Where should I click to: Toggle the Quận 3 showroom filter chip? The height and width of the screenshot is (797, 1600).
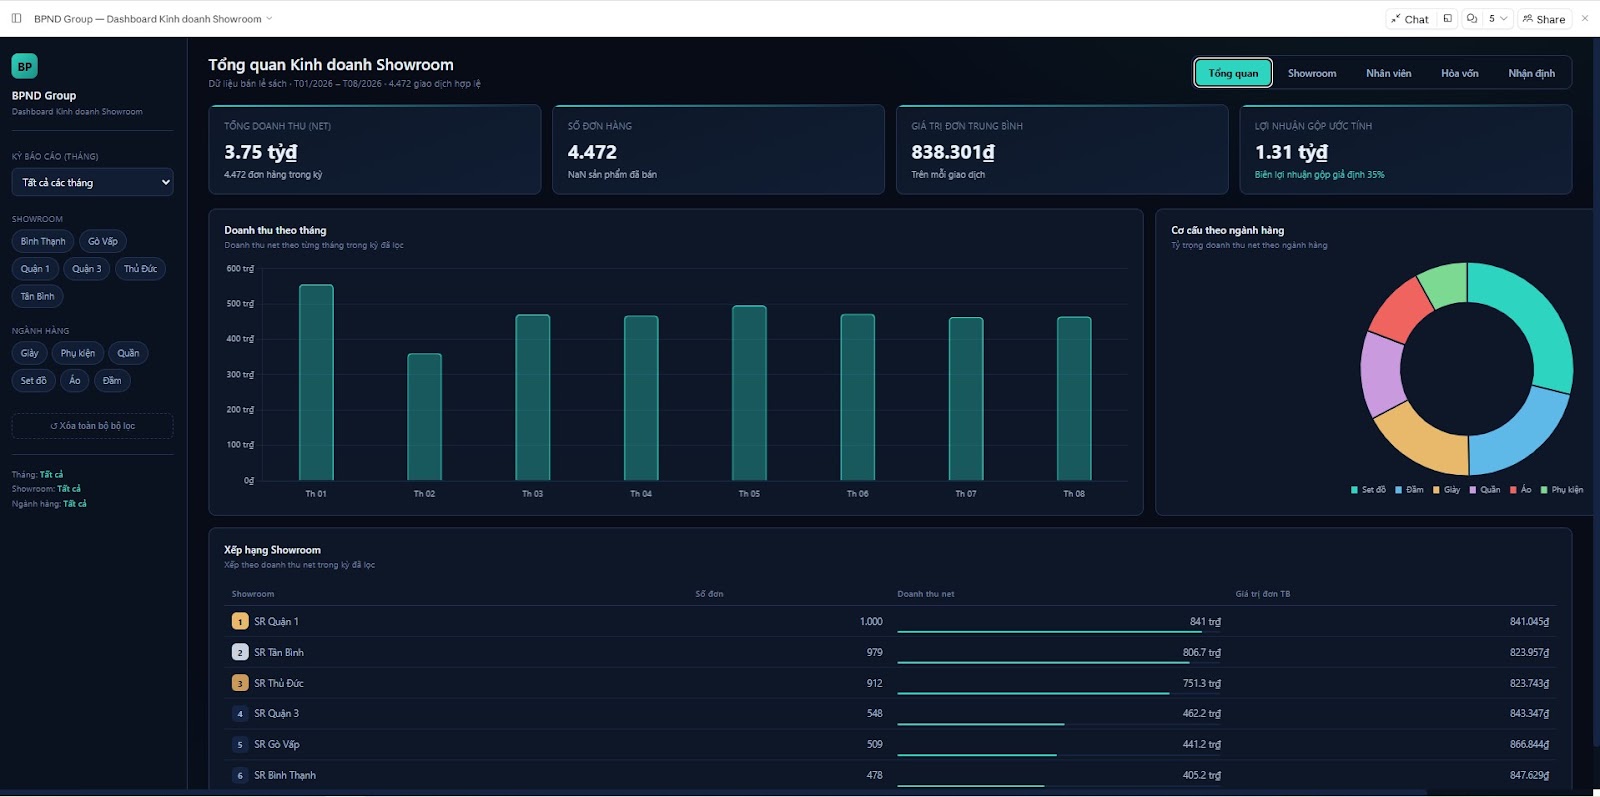click(87, 269)
